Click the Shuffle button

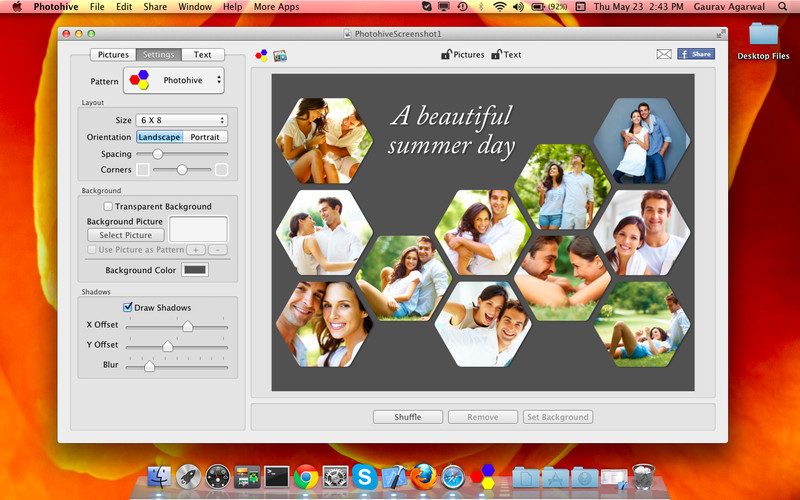[408, 417]
